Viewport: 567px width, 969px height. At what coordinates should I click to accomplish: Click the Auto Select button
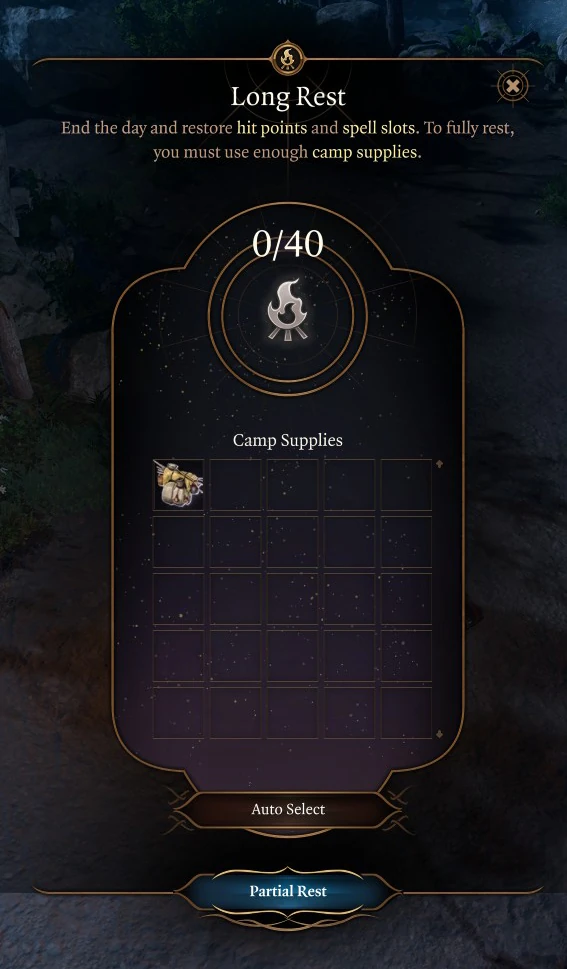click(288, 809)
